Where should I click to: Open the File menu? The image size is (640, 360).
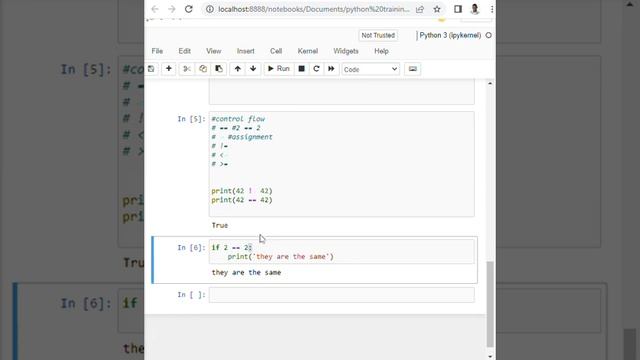click(x=157, y=51)
